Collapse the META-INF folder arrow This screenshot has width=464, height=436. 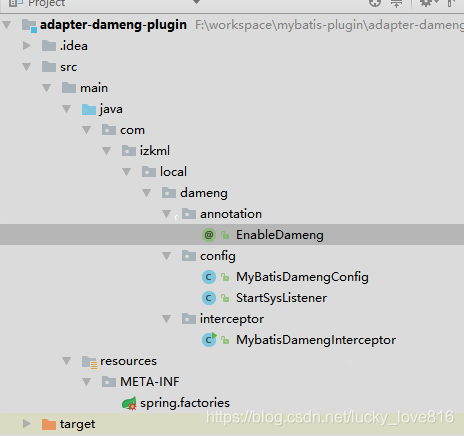tap(86, 382)
